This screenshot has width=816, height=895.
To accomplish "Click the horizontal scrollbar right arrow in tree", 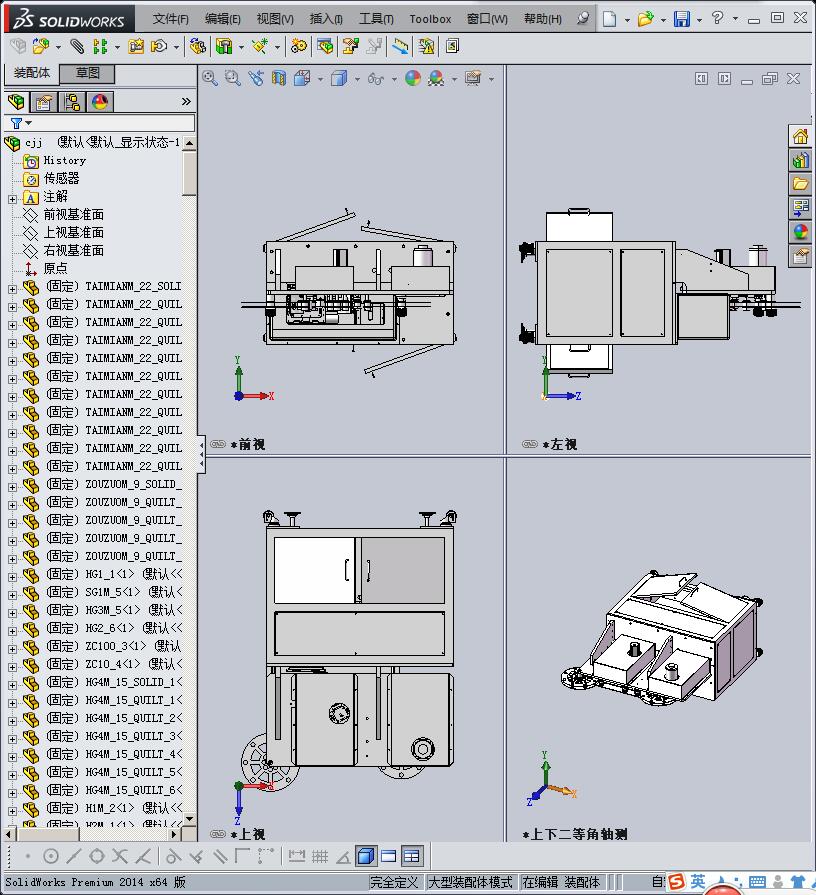I will click(x=175, y=834).
